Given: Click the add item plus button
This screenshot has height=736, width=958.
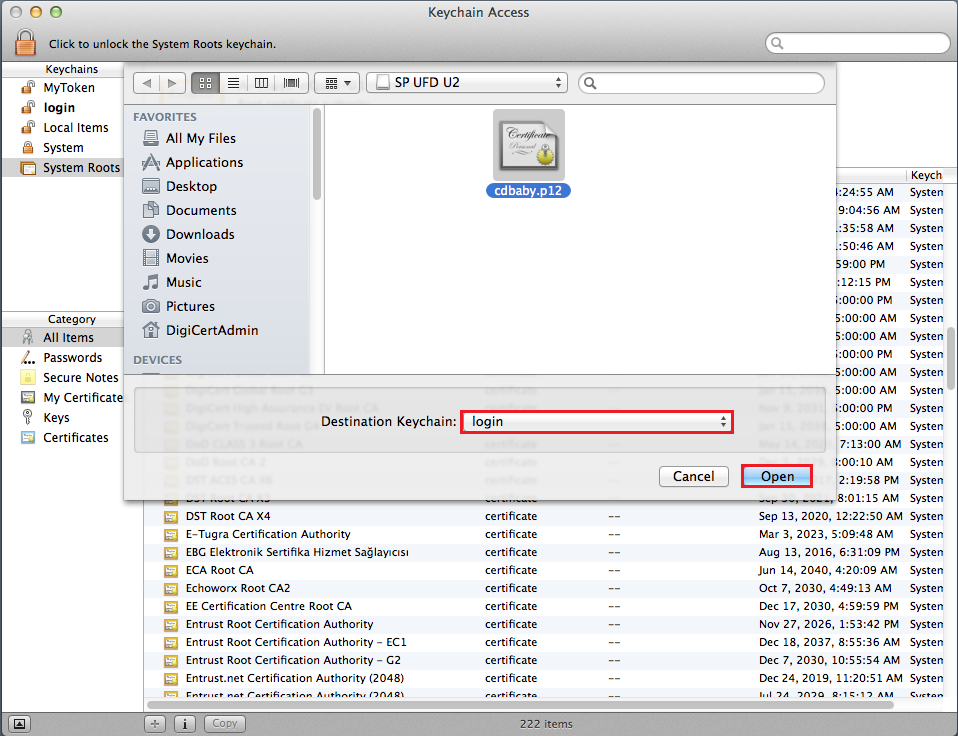Looking at the screenshot, I should tap(155, 723).
